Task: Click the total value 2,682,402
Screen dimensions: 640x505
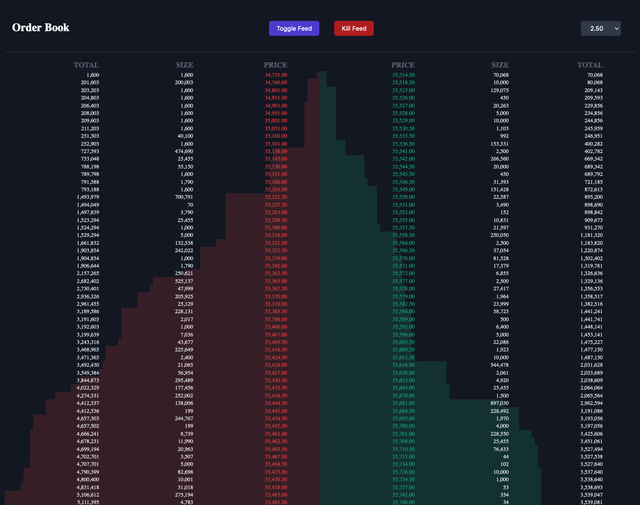Action: click(x=88, y=281)
